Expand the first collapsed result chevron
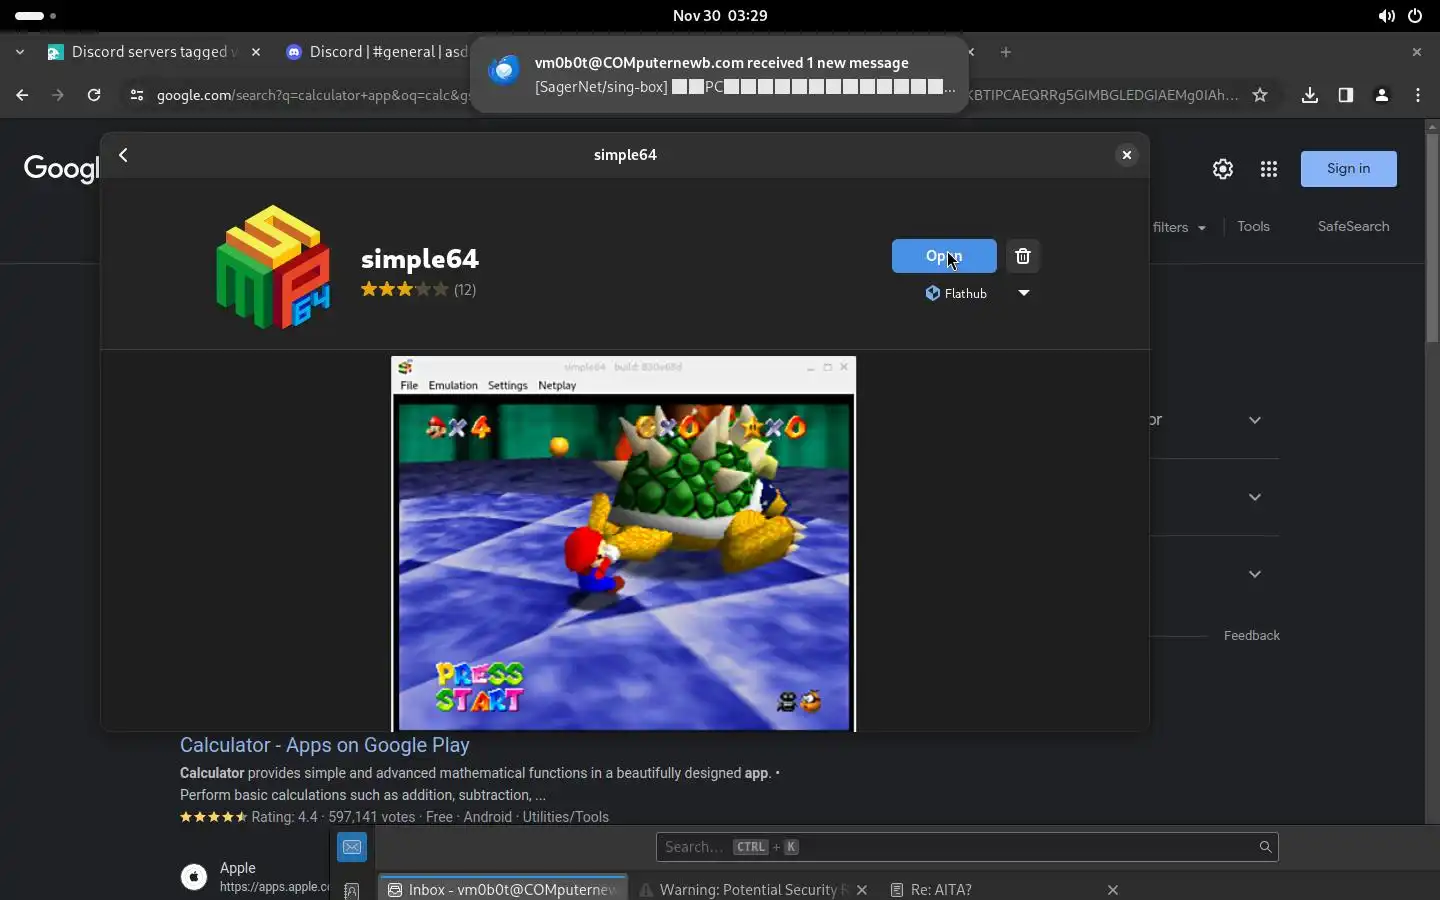This screenshot has width=1440, height=900. pyautogui.click(x=1255, y=420)
